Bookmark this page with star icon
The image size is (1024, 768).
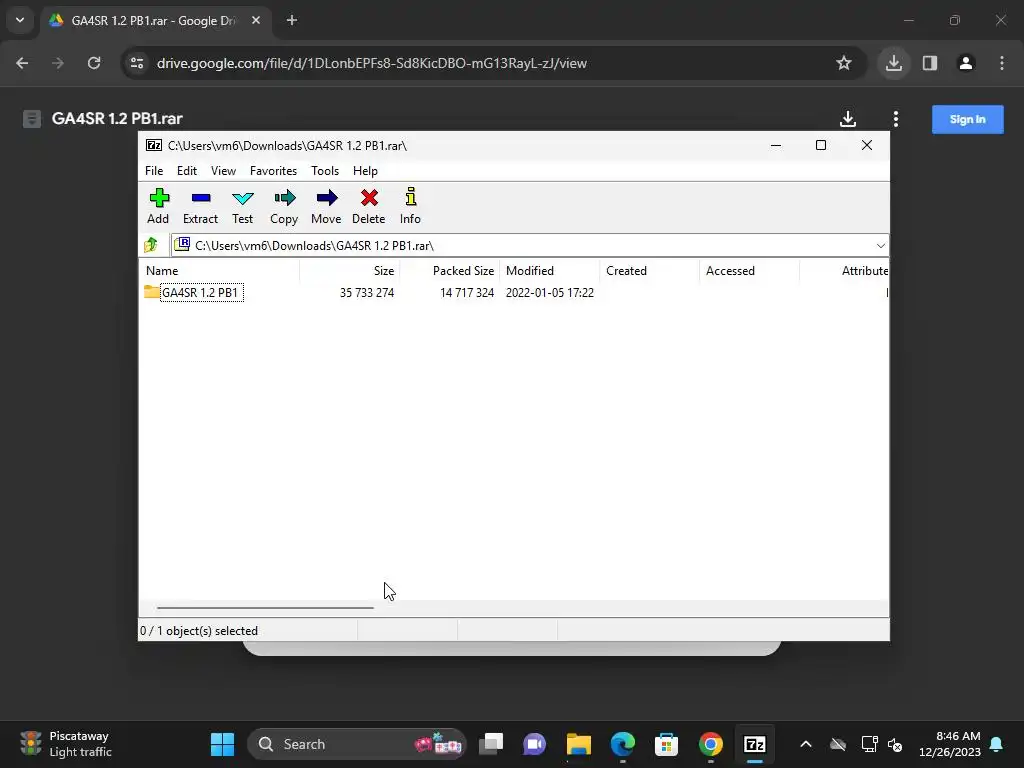click(844, 63)
